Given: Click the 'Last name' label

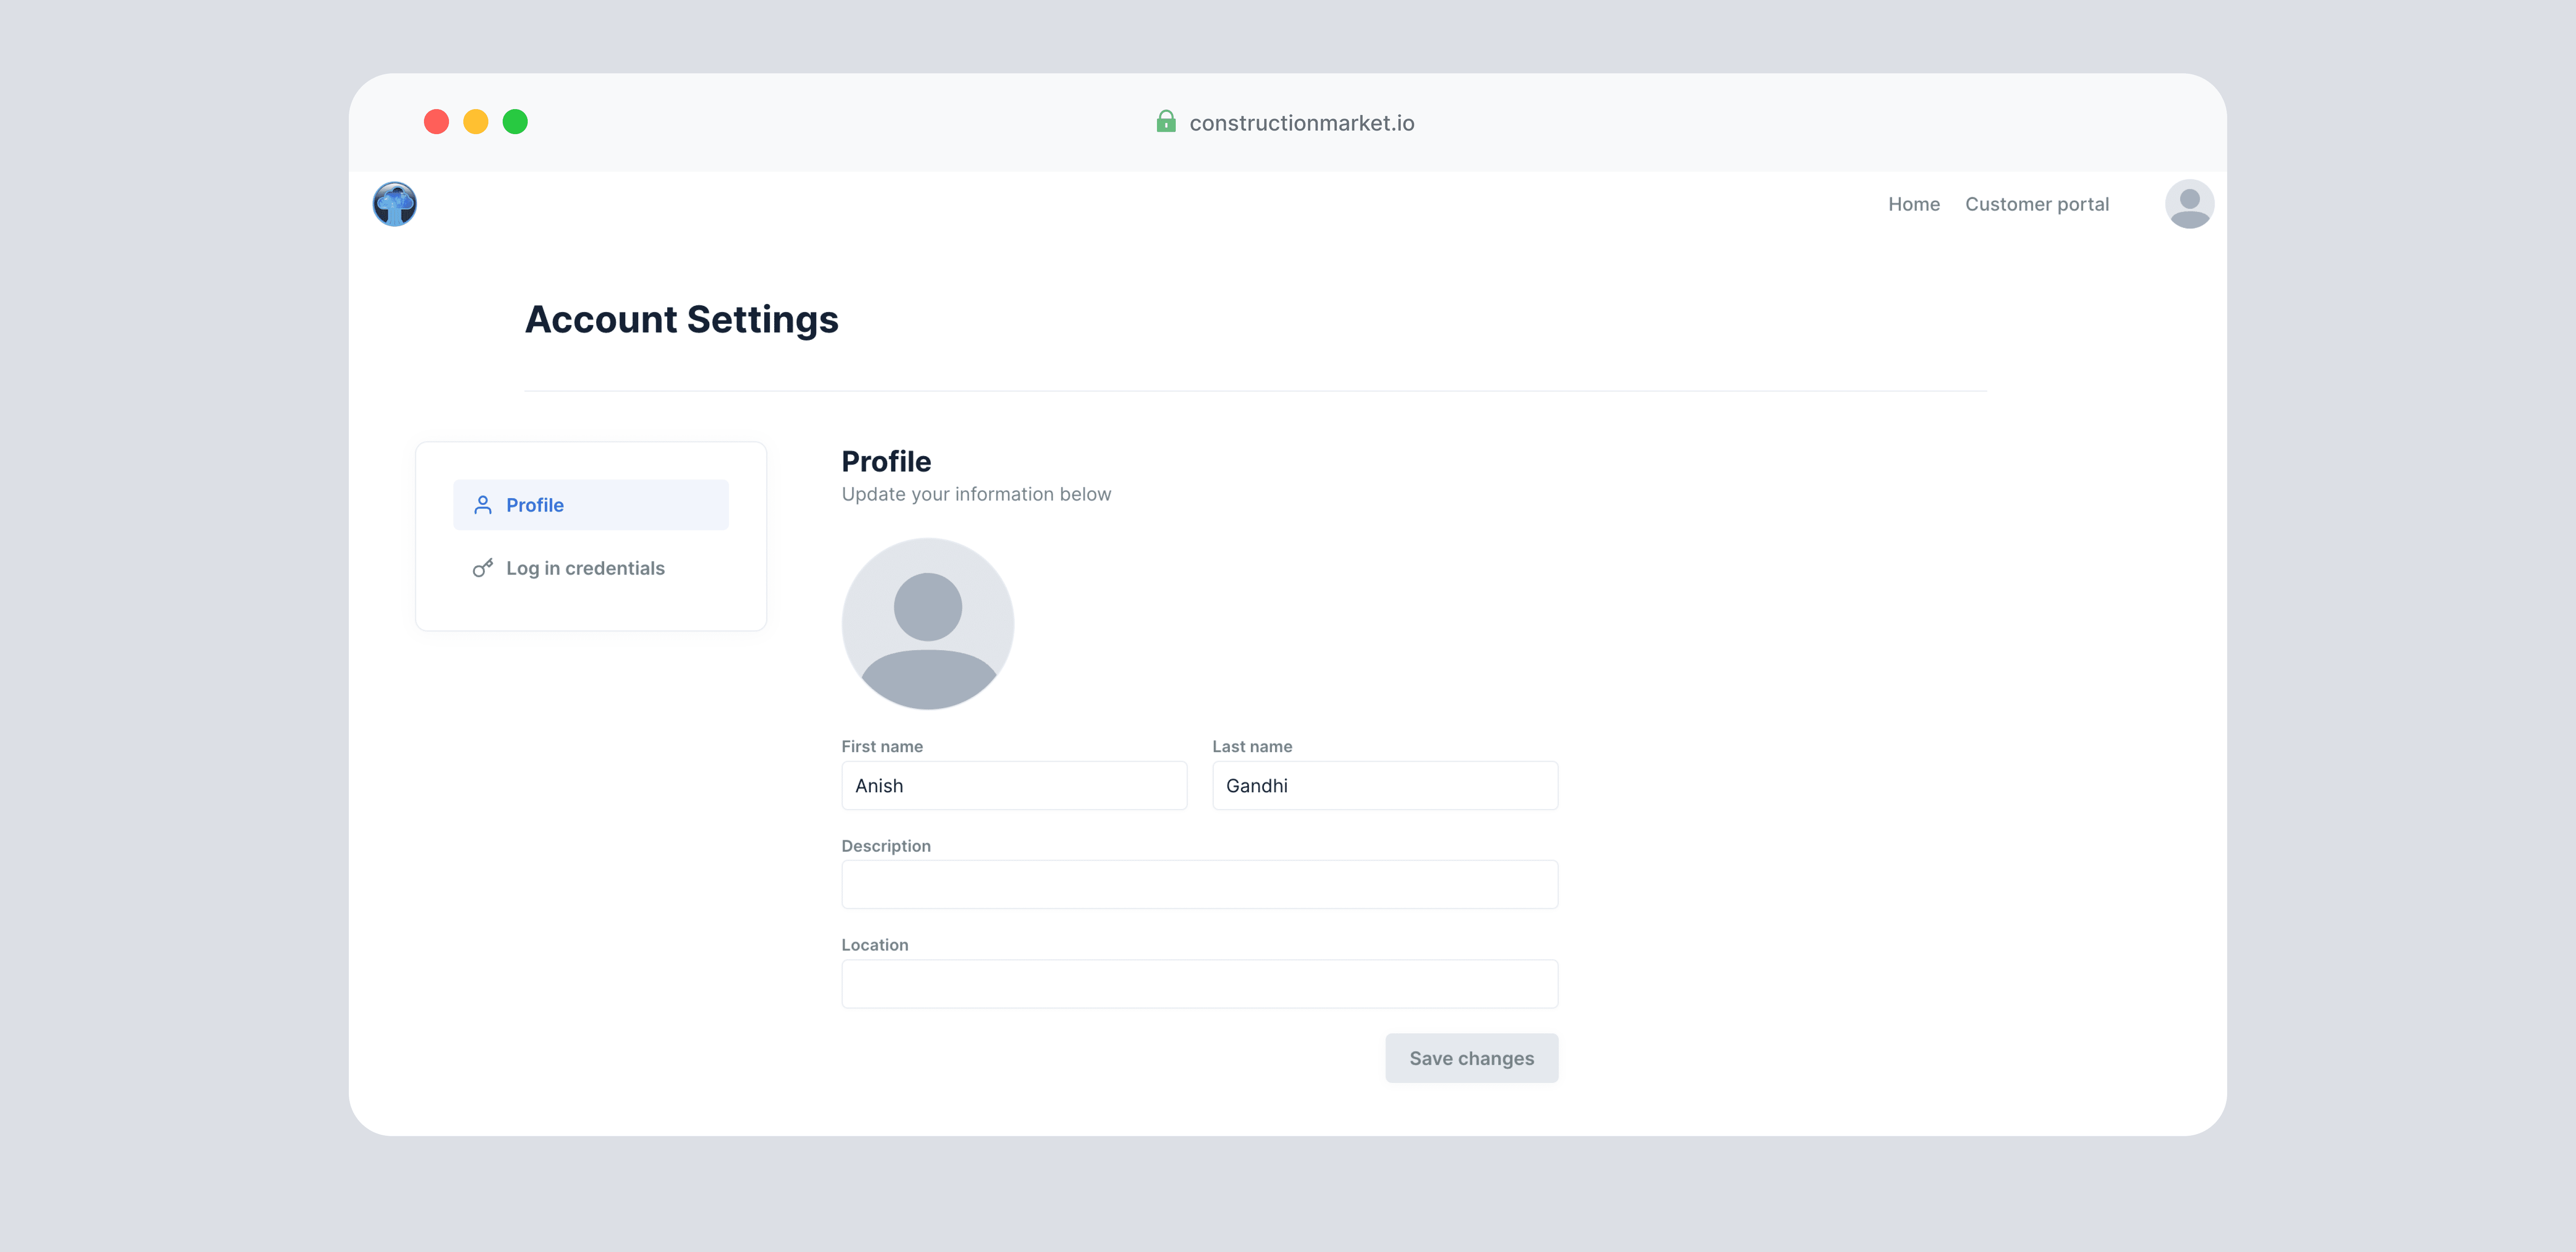Looking at the screenshot, I should click(1252, 747).
